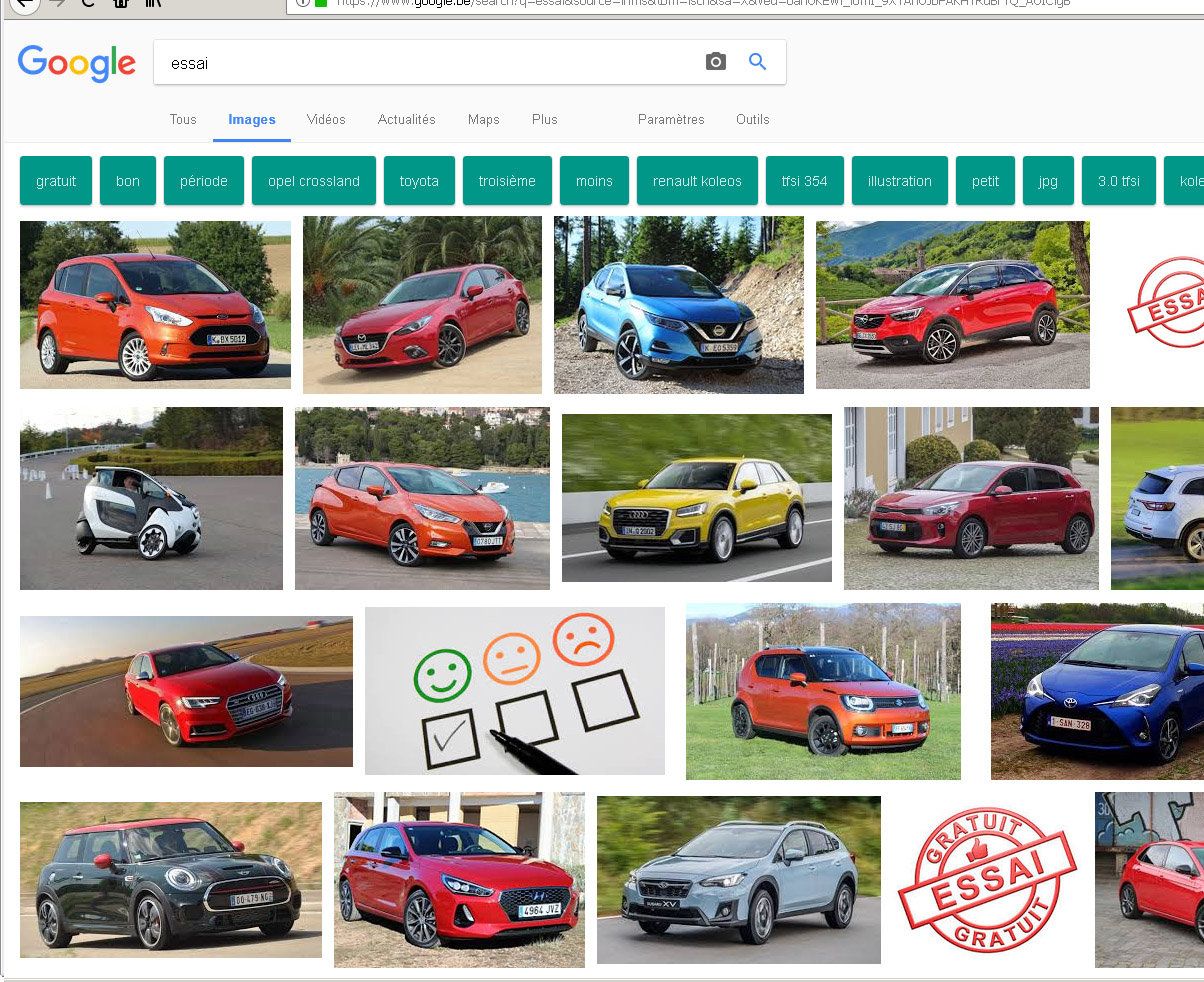Screen dimensions: 1204x982
Task: Open the red Mazda hatchback image
Action: coord(422,305)
